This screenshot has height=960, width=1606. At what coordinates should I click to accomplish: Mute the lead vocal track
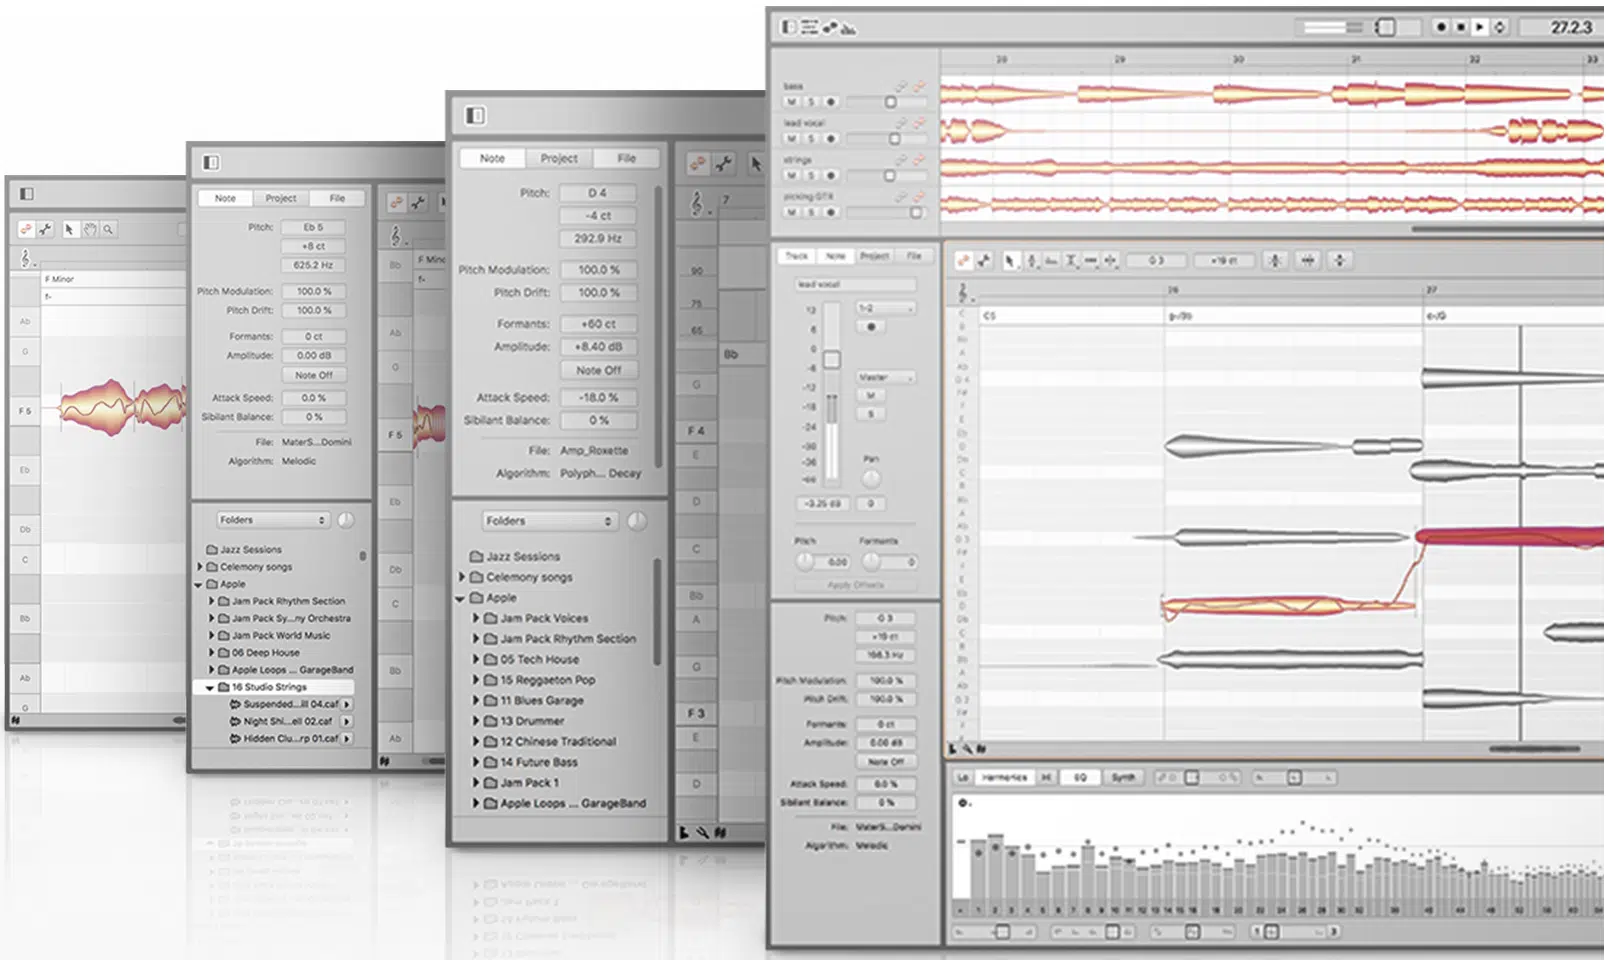click(791, 139)
